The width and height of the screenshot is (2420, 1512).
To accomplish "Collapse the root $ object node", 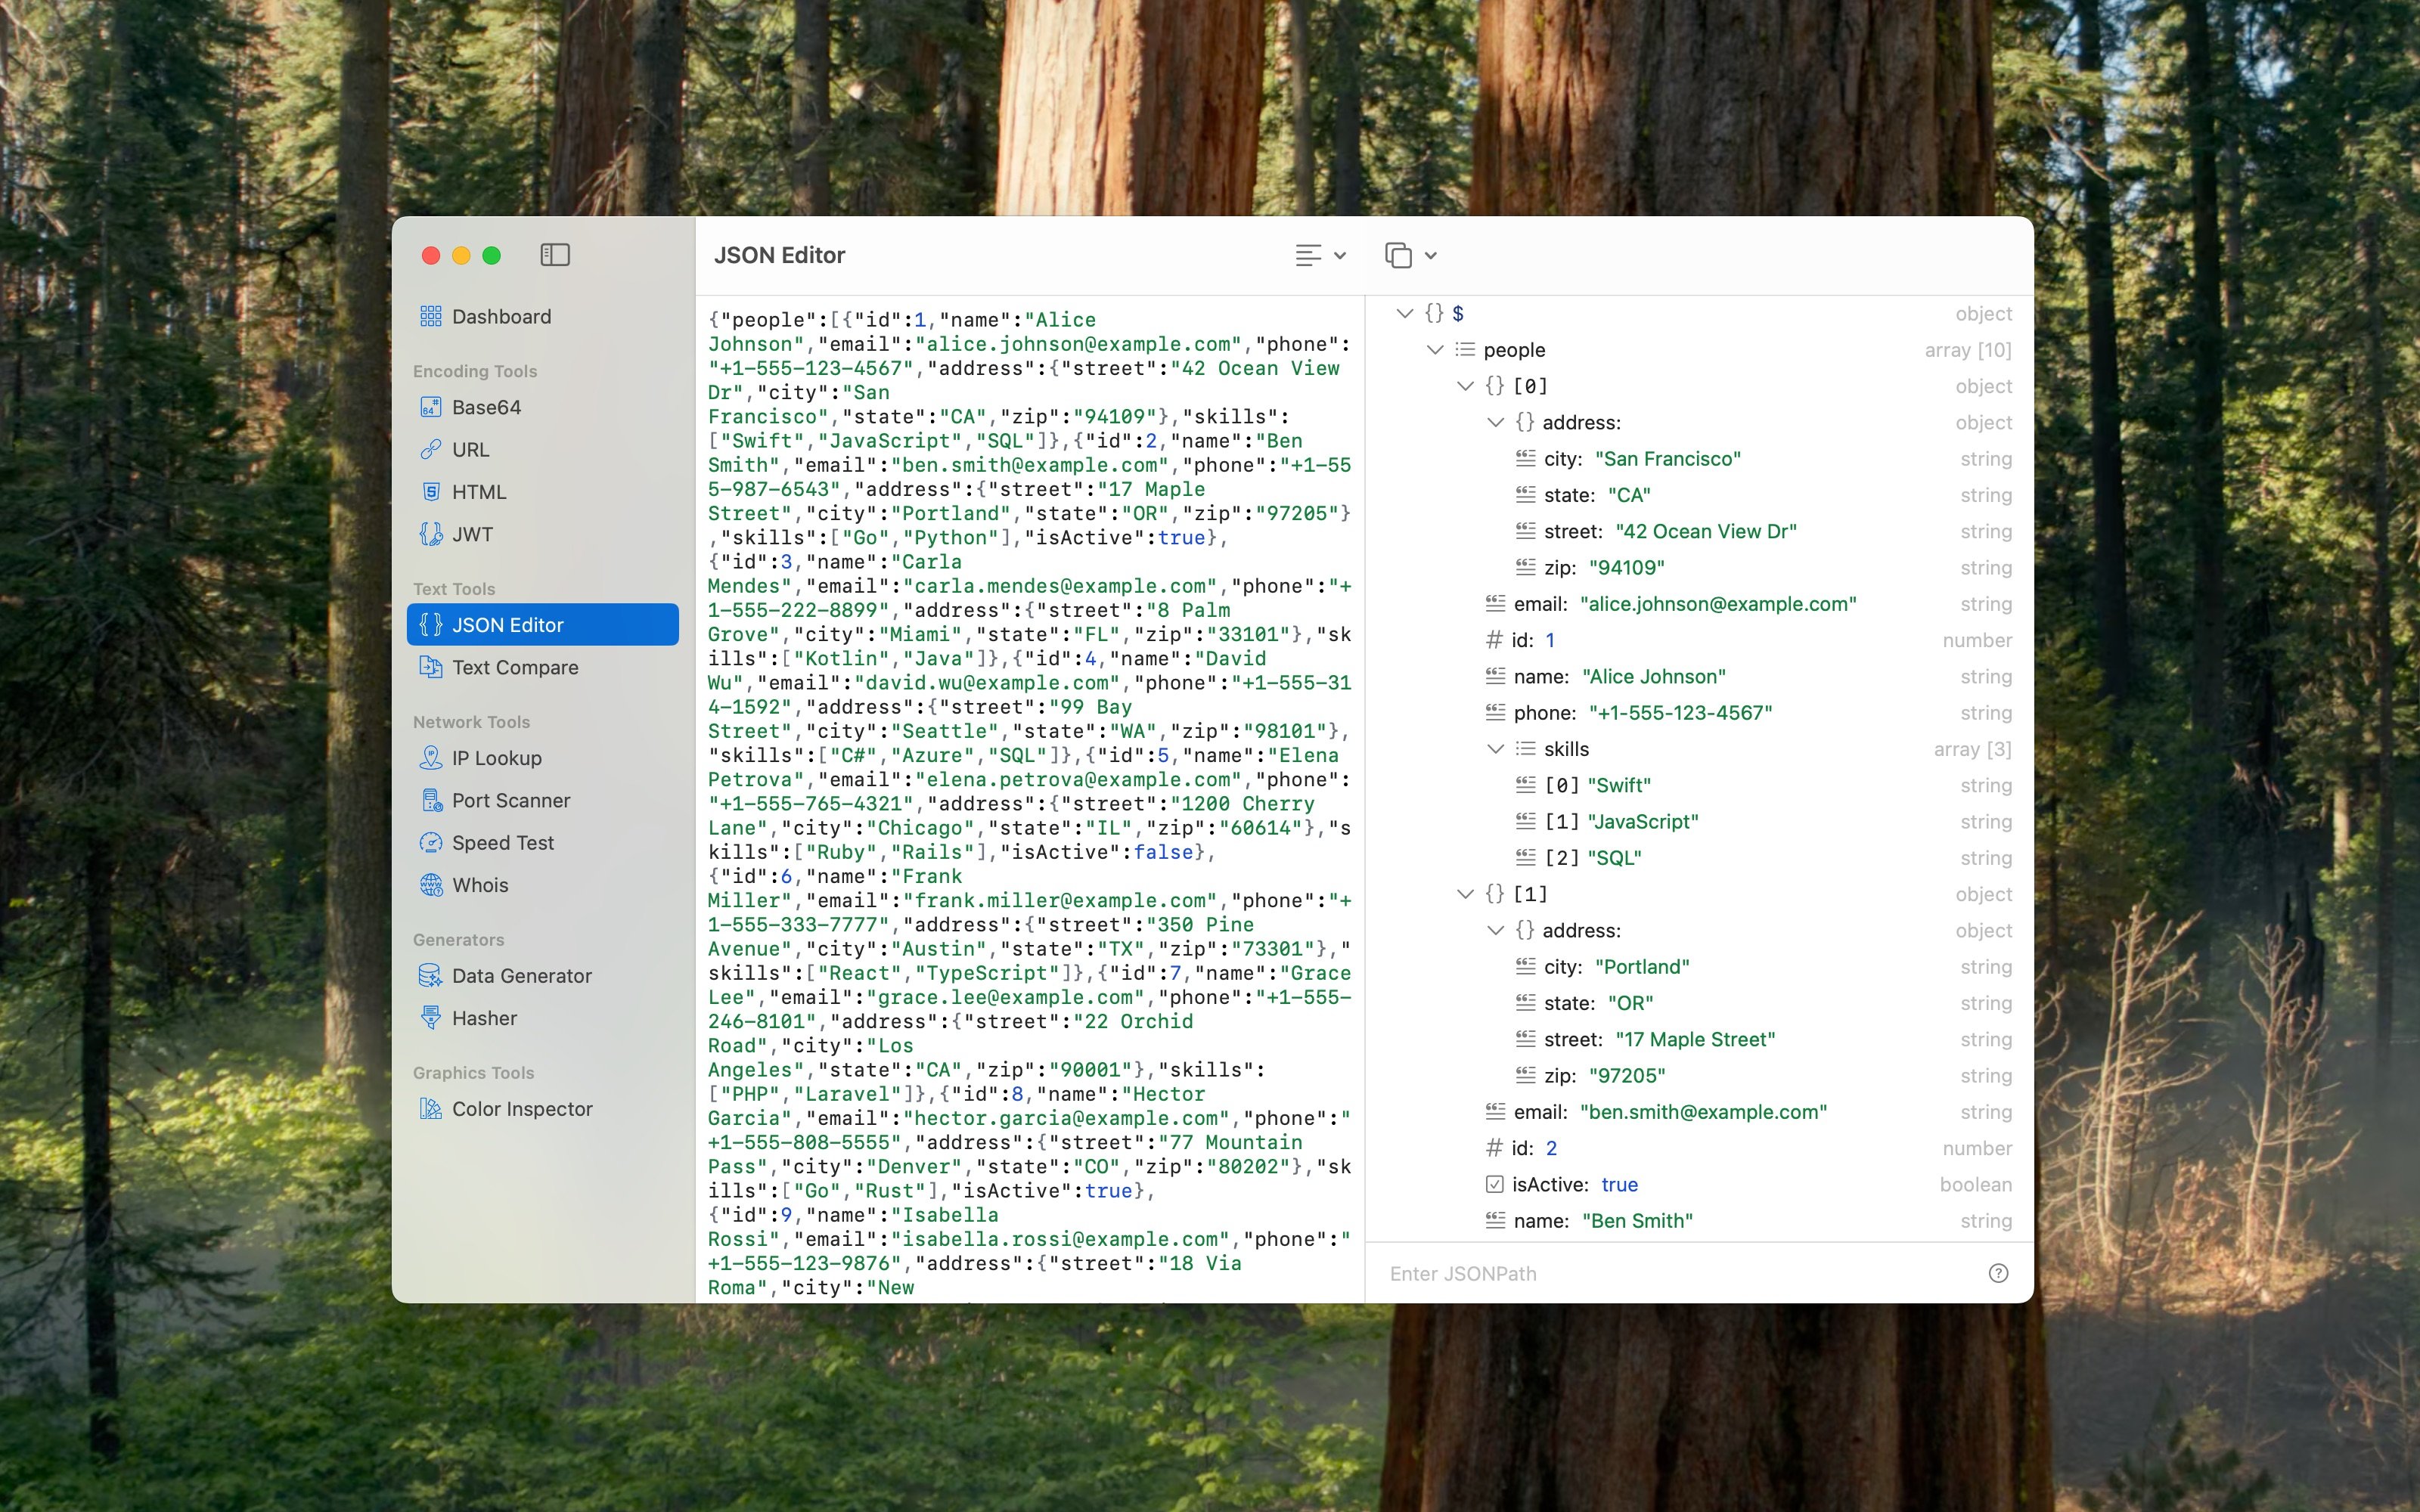I will click(1405, 314).
